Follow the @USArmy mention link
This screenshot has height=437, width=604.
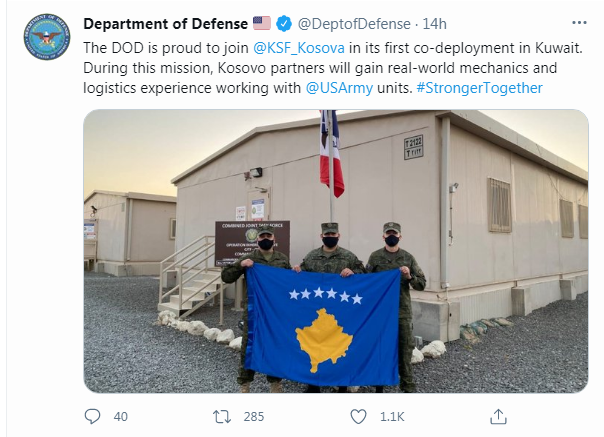339,88
